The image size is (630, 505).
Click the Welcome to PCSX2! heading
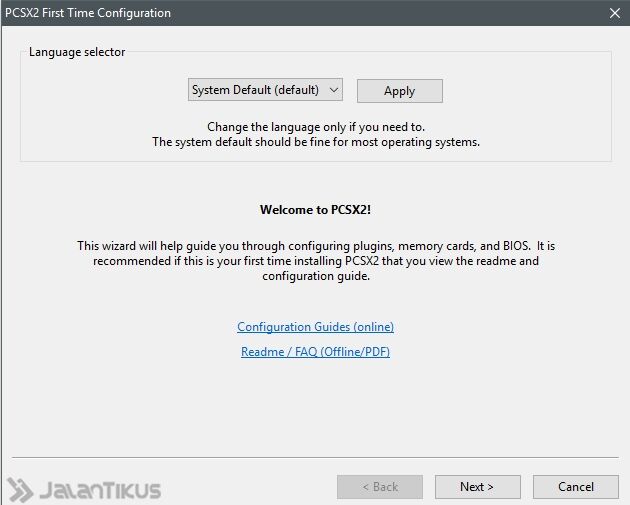coord(315,210)
